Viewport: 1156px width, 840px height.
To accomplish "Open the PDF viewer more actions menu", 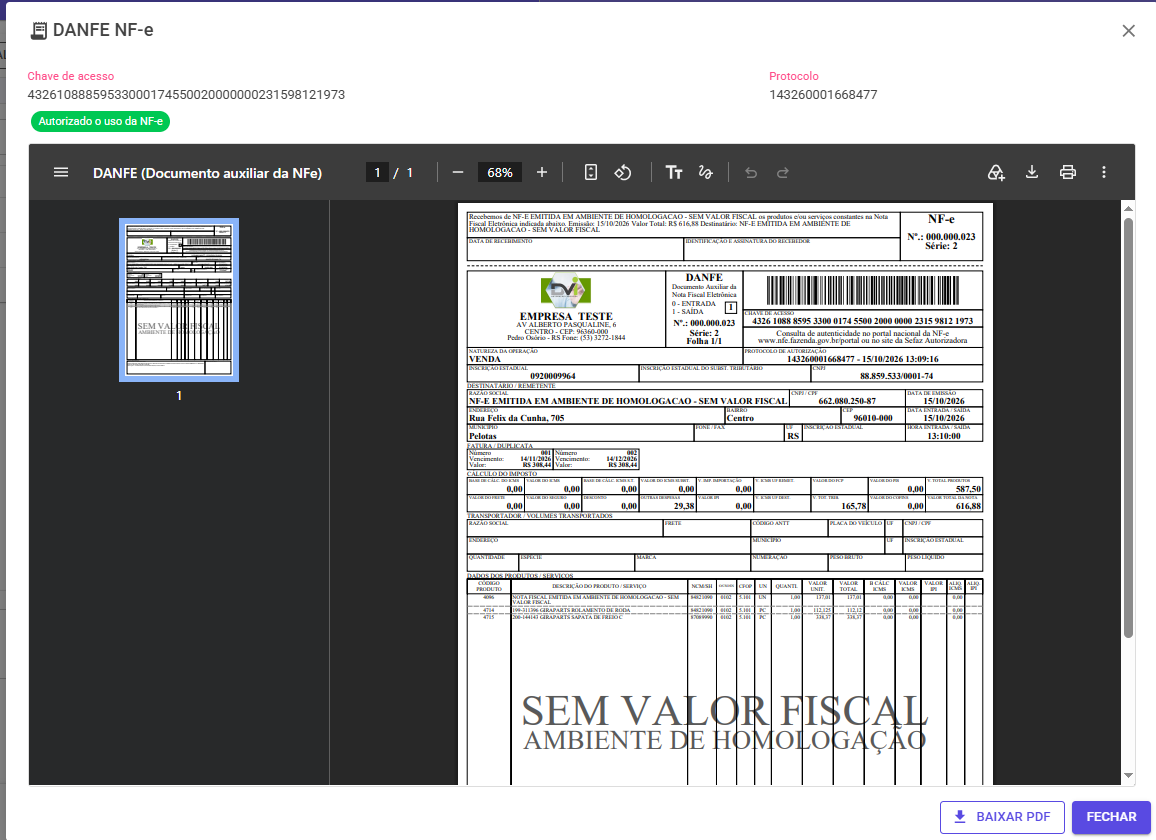I will coord(1104,173).
